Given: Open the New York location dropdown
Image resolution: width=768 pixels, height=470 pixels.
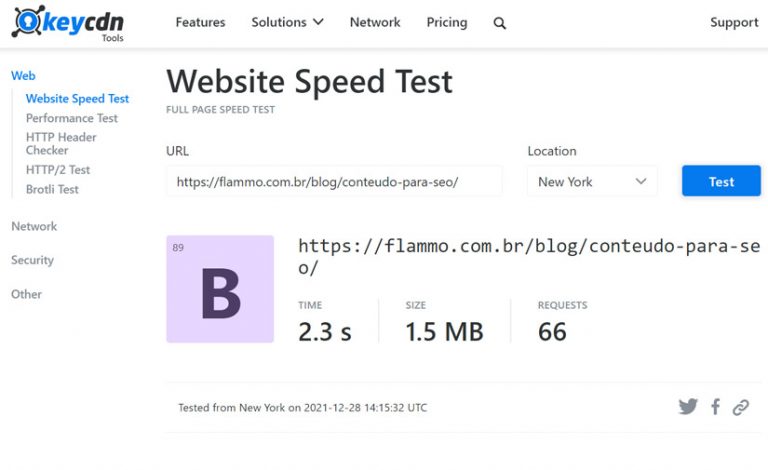Looking at the screenshot, I should point(592,182).
